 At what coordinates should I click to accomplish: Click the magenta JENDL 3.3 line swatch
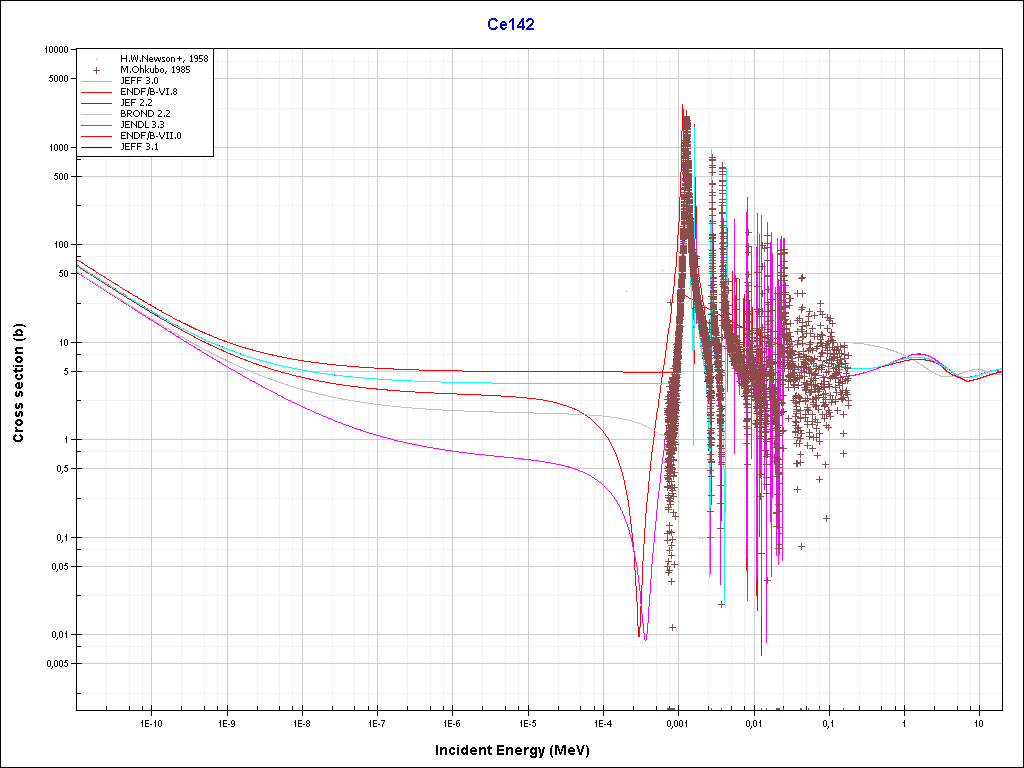98,125
